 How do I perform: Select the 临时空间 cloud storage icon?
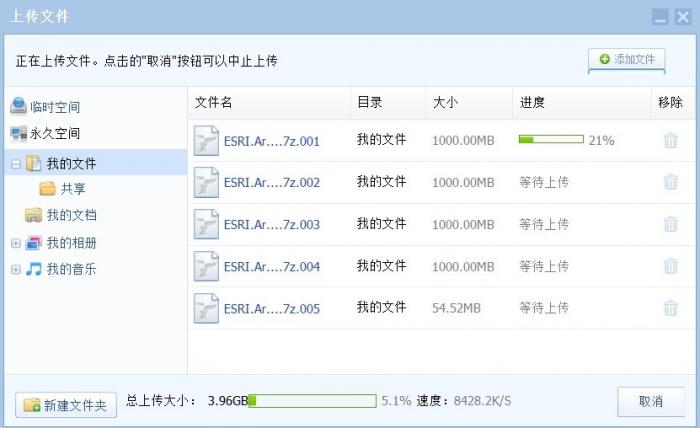pos(19,107)
